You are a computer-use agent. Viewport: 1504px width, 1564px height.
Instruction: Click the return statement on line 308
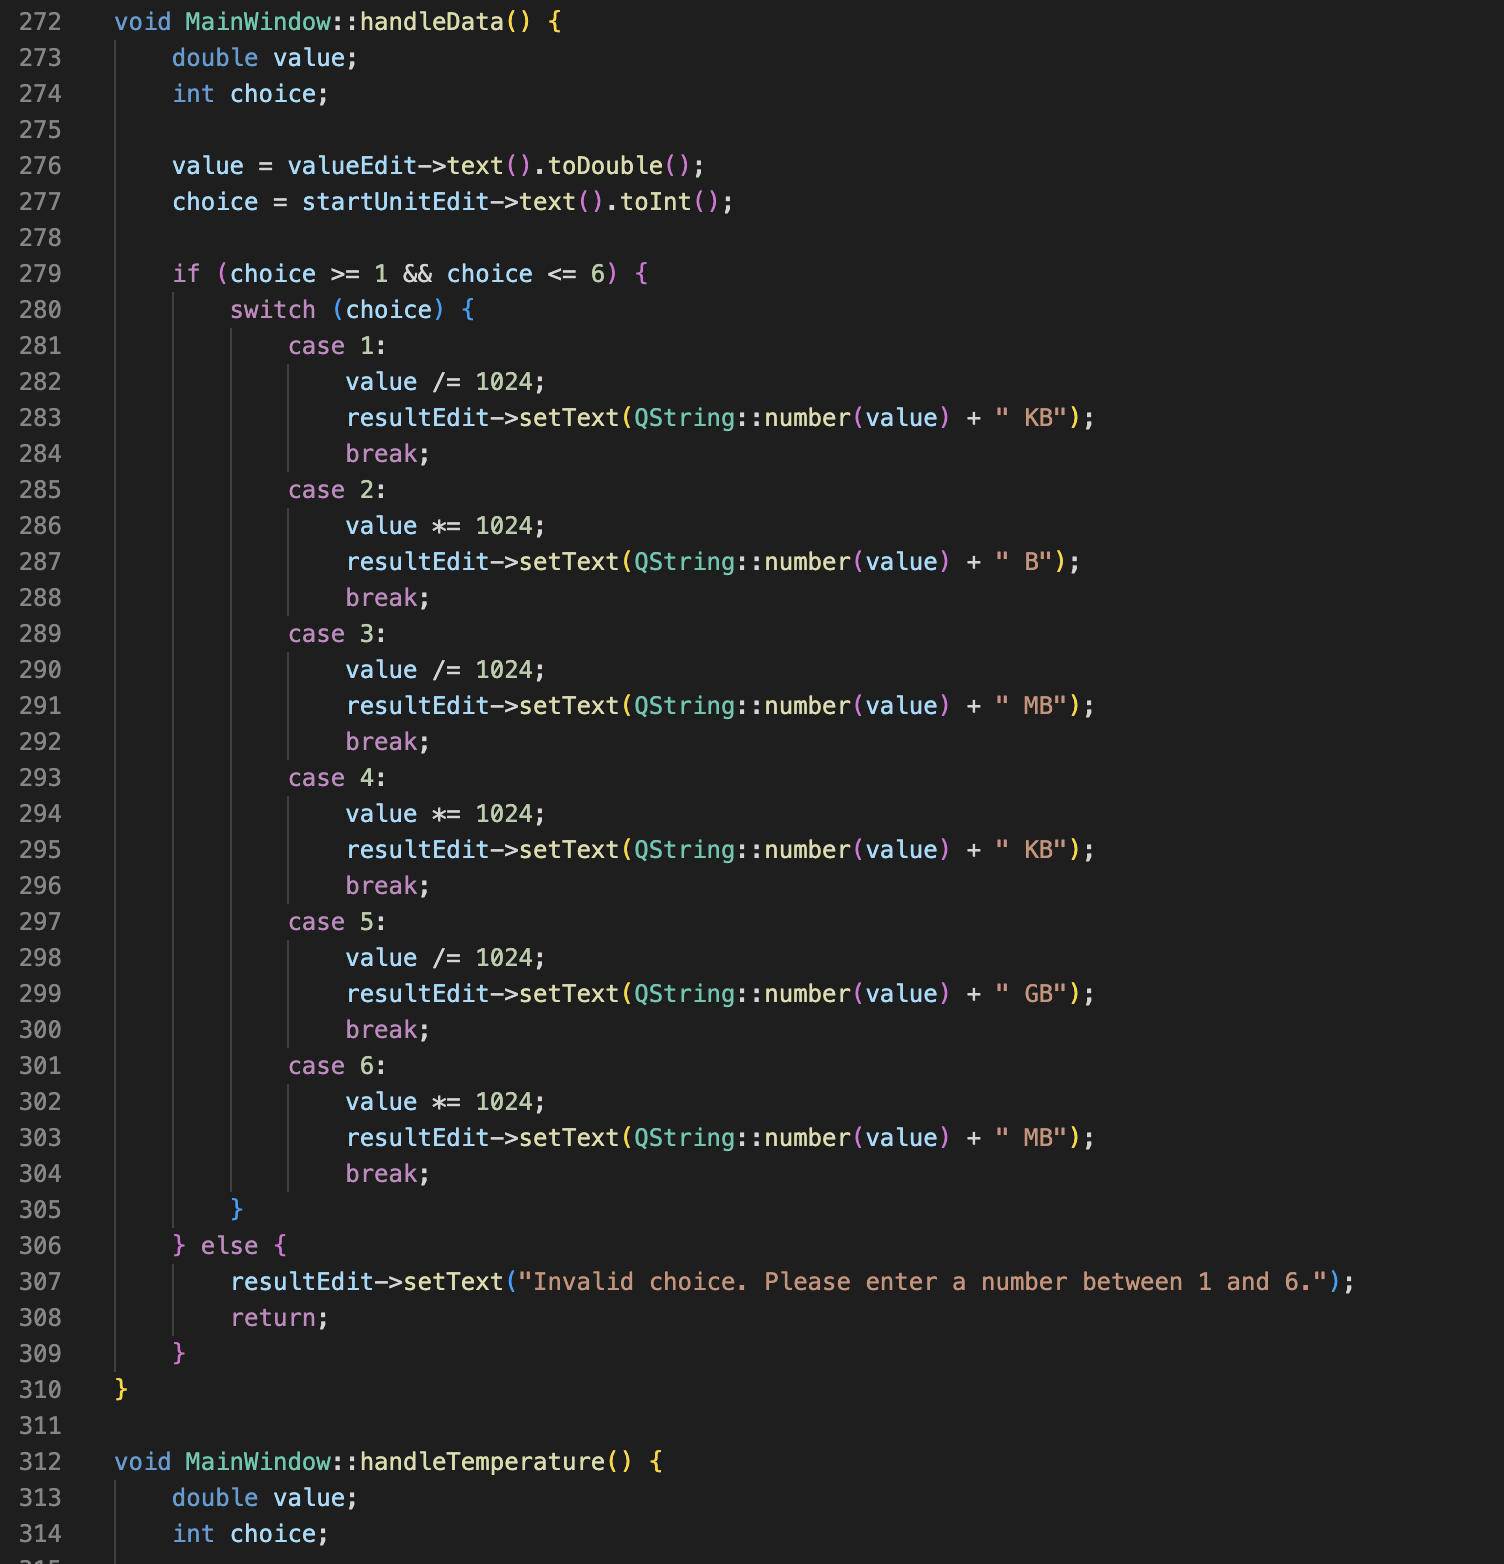point(275,1317)
